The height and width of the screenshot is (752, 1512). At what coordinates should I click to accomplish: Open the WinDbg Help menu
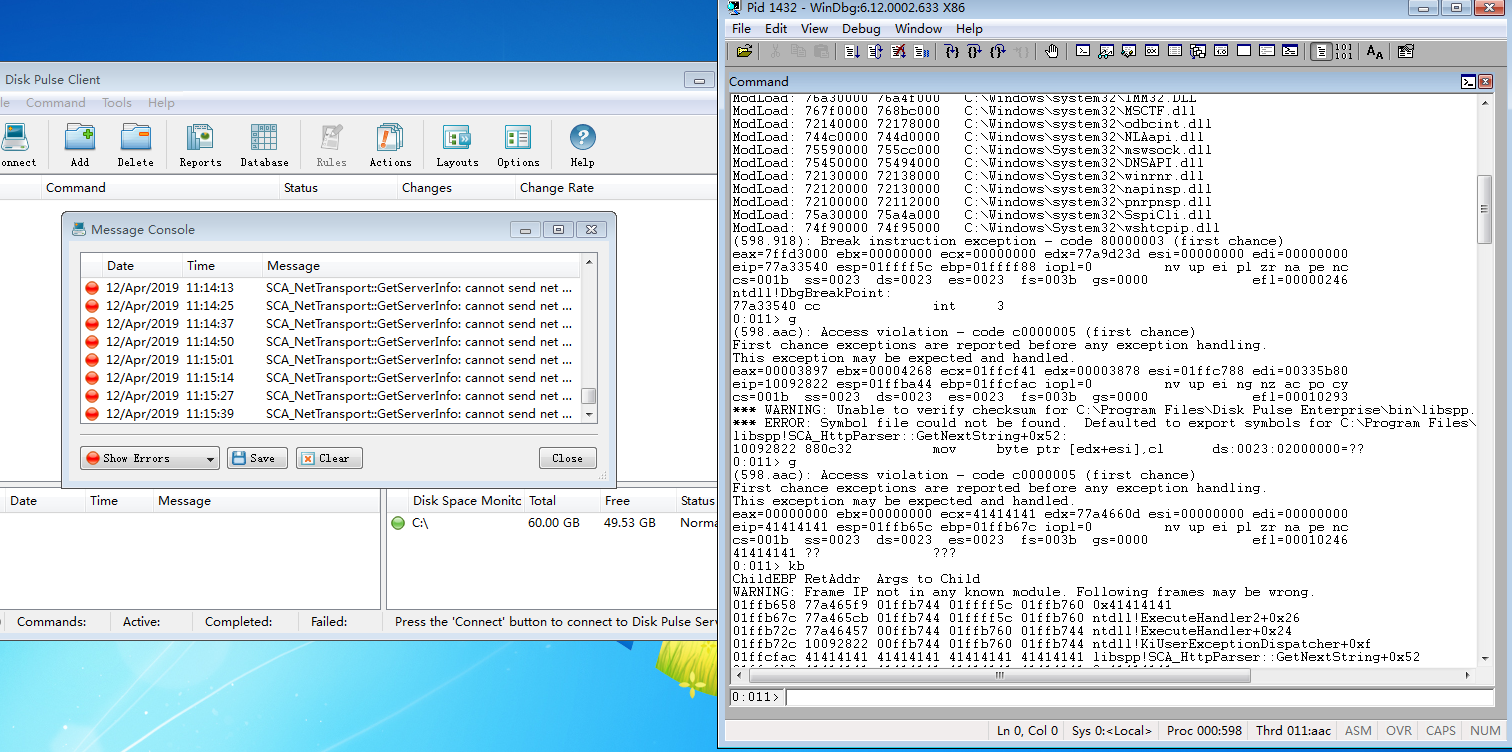click(x=969, y=29)
